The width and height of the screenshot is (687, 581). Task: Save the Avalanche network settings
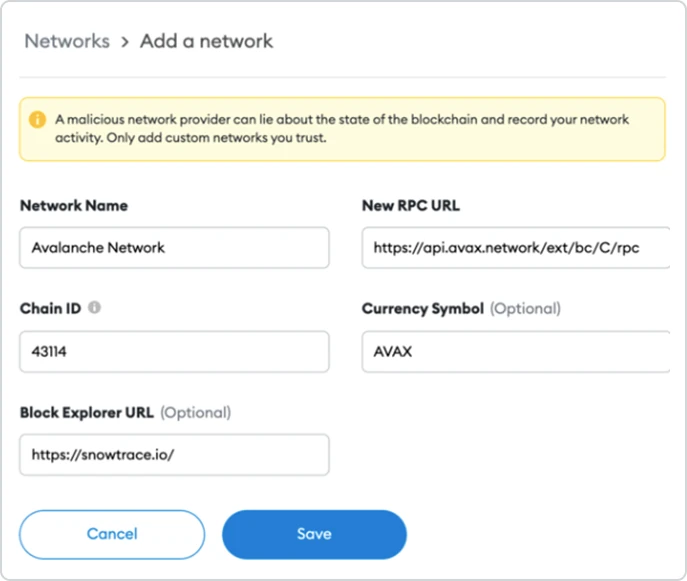pyautogui.click(x=314, y=534)
